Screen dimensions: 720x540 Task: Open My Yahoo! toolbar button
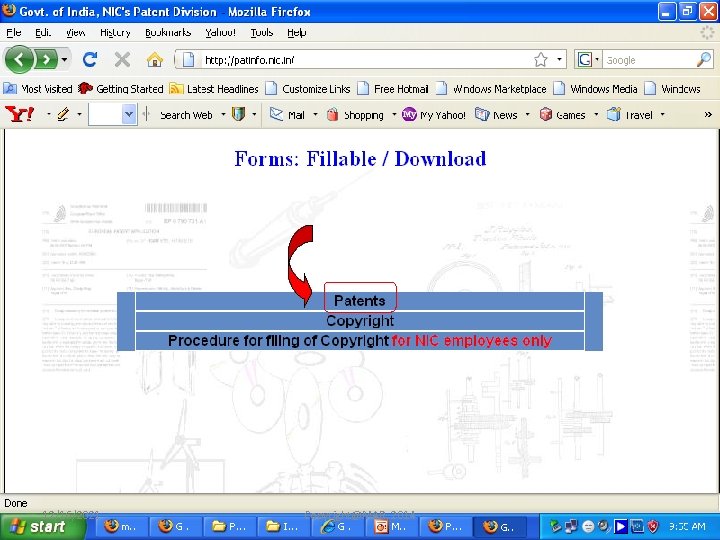tap(433, 115)
